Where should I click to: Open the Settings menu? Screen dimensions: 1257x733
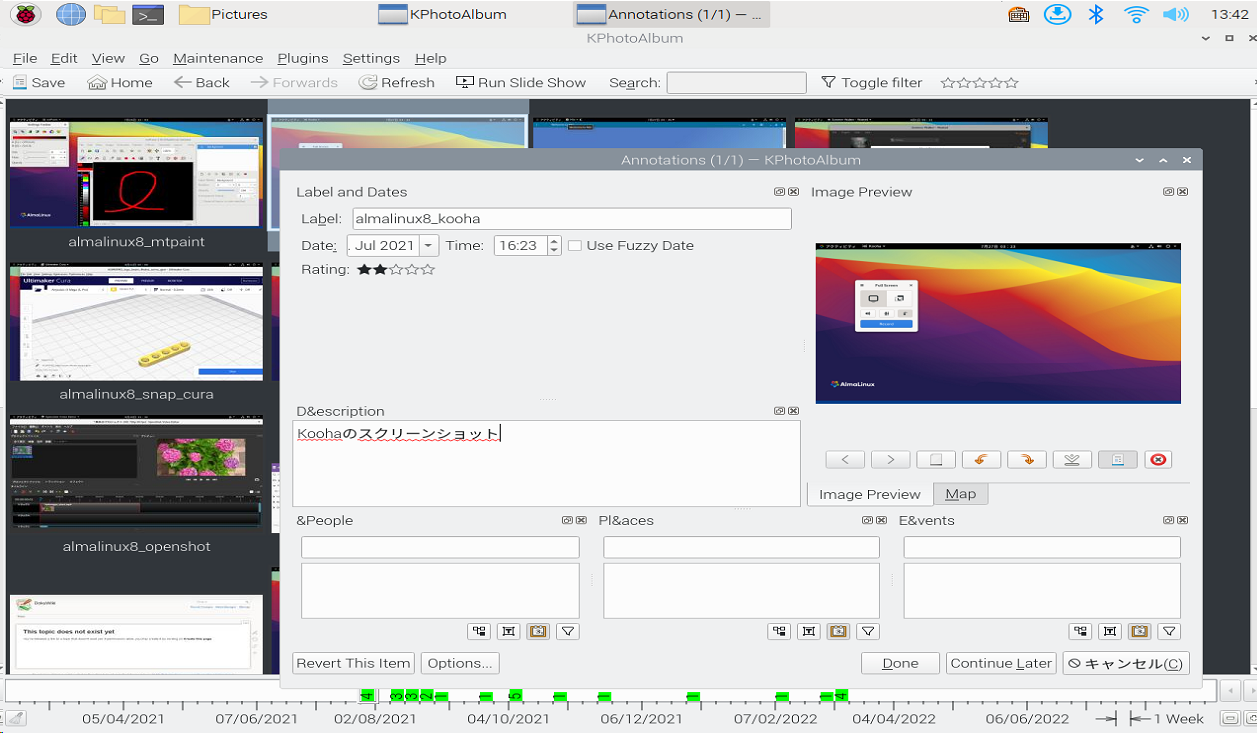click(x=371, y=58)
